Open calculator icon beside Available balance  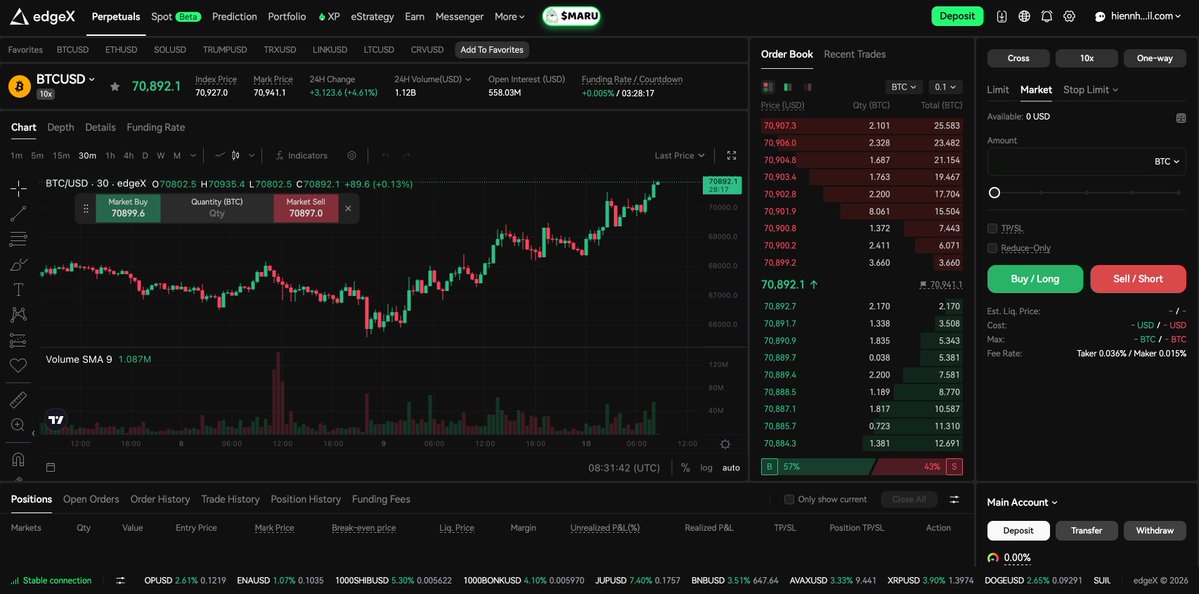(x=1181, y=118)
